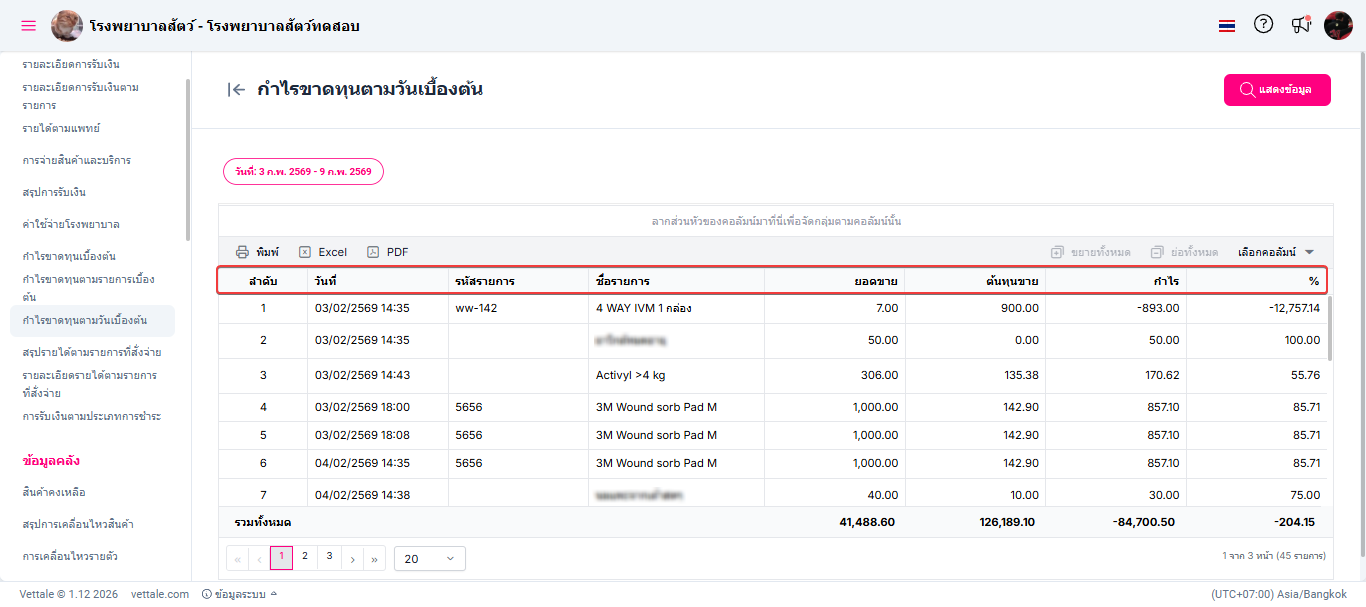Open the hamburger menu icon
Screen dimensions: 1366x607
pyautogui.click(x=28, y=25)
